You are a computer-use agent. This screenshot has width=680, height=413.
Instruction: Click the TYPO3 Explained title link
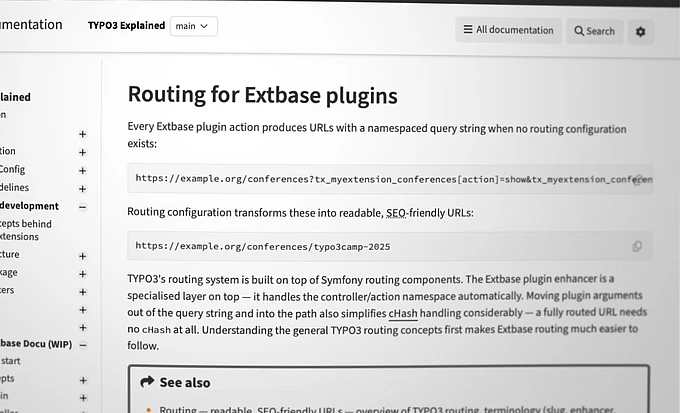click(126, 26)
